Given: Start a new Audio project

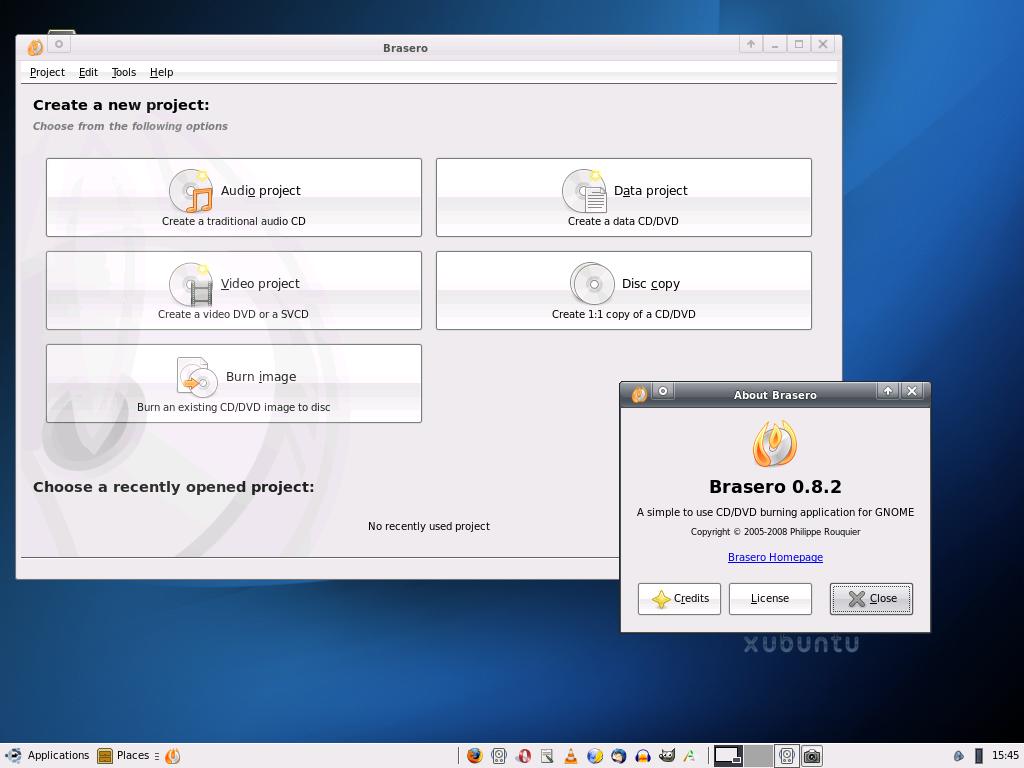Looking at the screenshot, I should pos(234,197).
